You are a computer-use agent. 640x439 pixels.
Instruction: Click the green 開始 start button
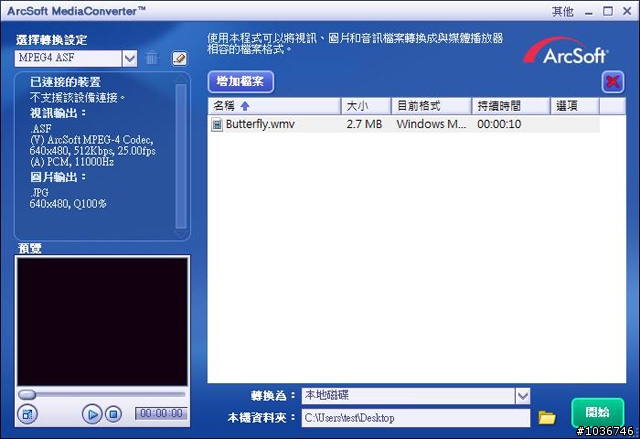point(598,412)
